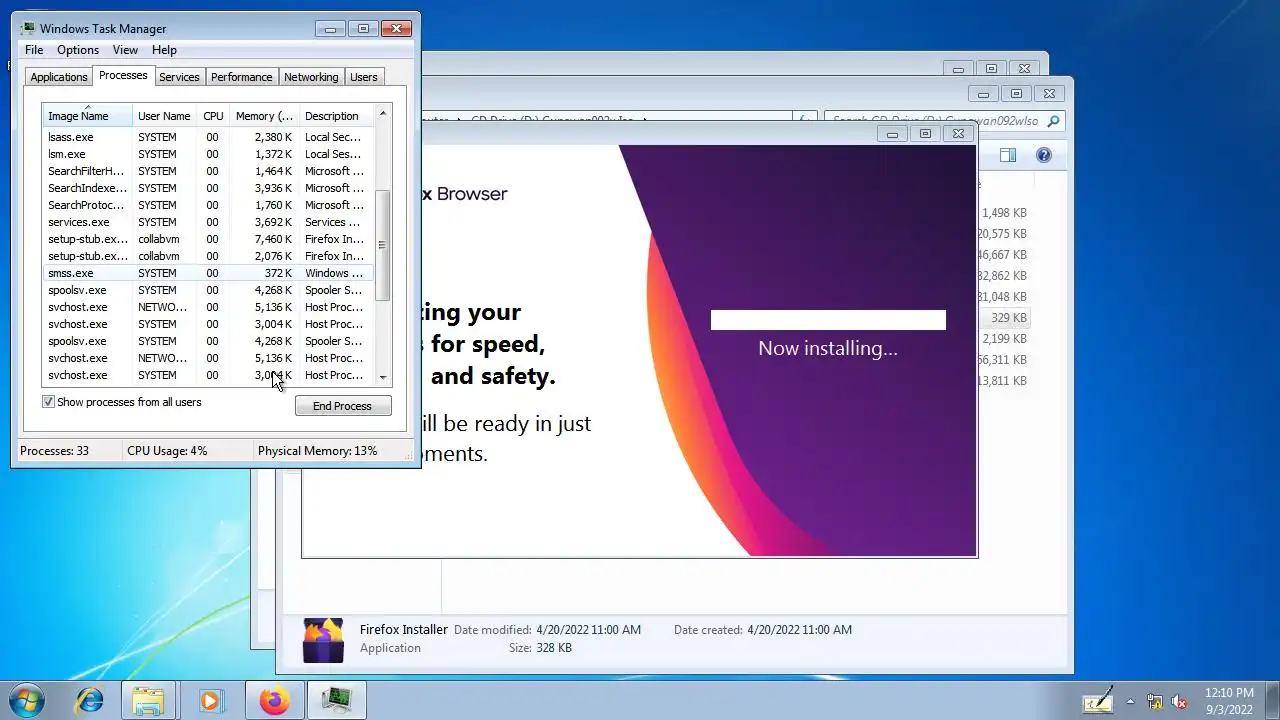
Task: Show hidden system tray icons
Action: click(x=1131, y=702)
